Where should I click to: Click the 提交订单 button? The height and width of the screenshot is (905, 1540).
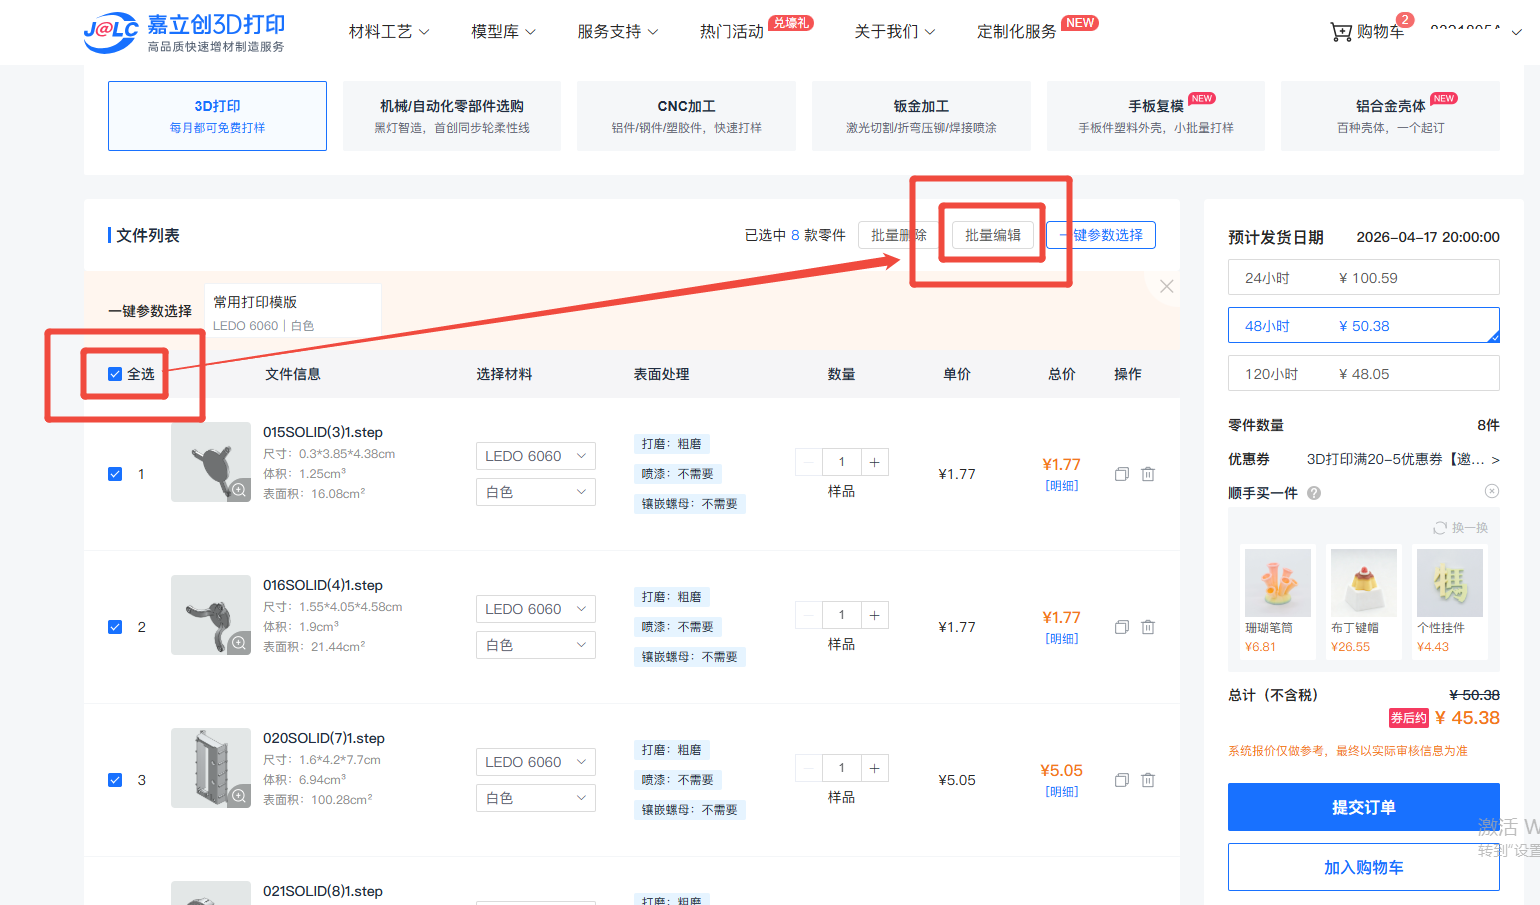[x=1363, y=807]
